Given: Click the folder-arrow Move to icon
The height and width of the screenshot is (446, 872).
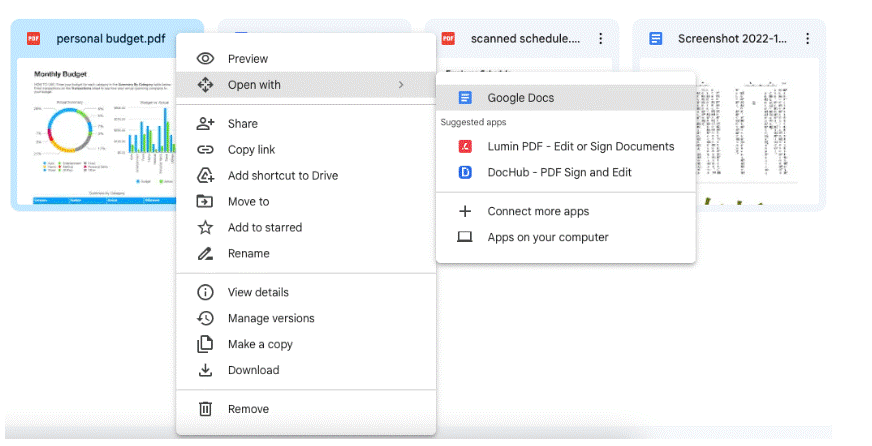Looking at the screenshot, I should [205, 201].
